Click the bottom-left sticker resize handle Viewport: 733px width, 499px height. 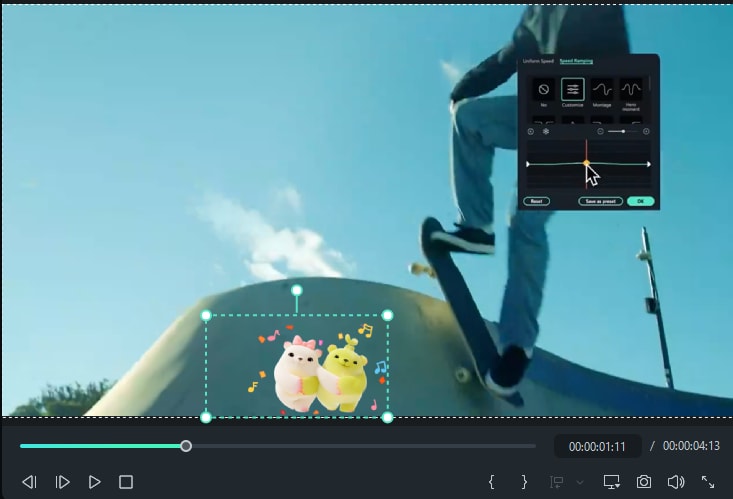pos(206,417)
